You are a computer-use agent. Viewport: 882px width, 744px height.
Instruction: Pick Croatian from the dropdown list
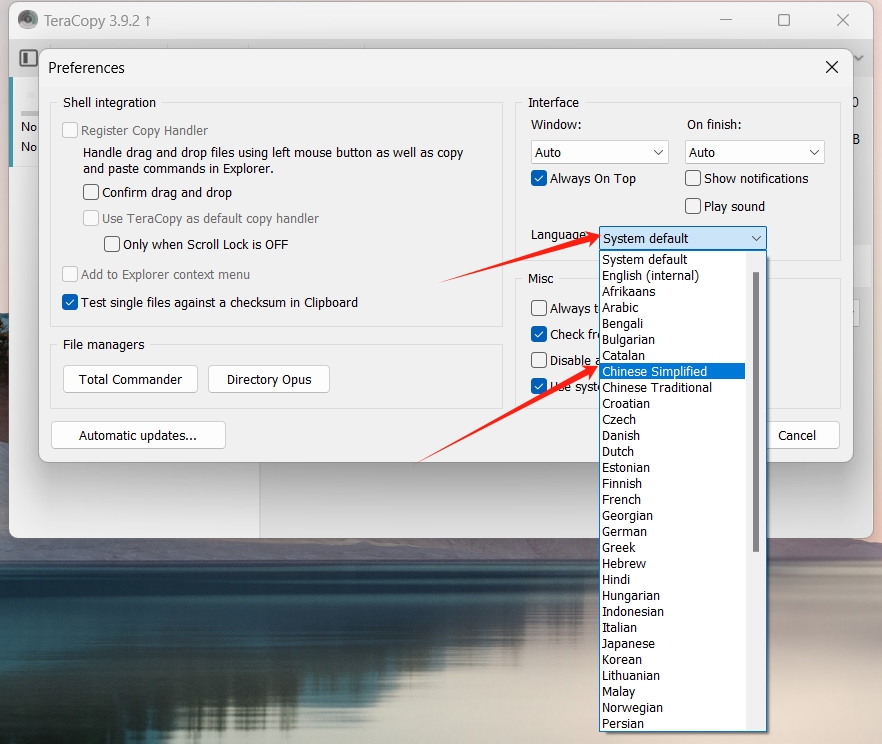(x=673, y=404)
